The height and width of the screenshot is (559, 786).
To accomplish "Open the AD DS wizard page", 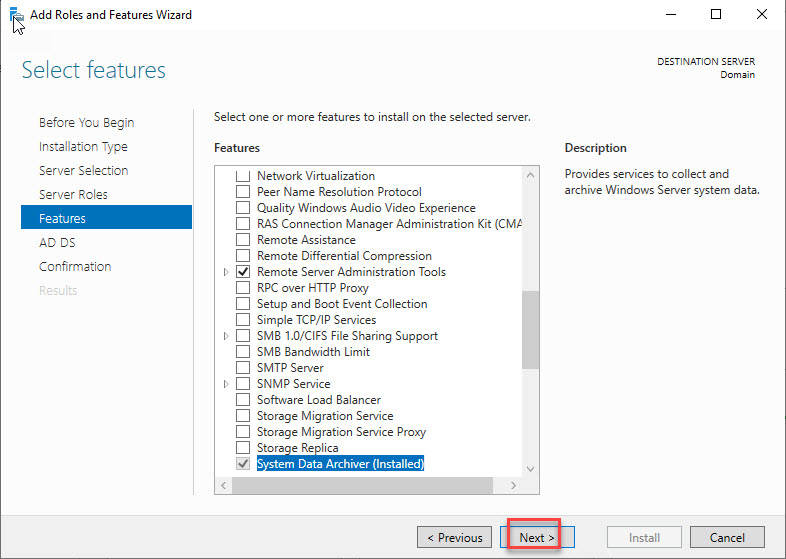I will click(x=57, y=242).
